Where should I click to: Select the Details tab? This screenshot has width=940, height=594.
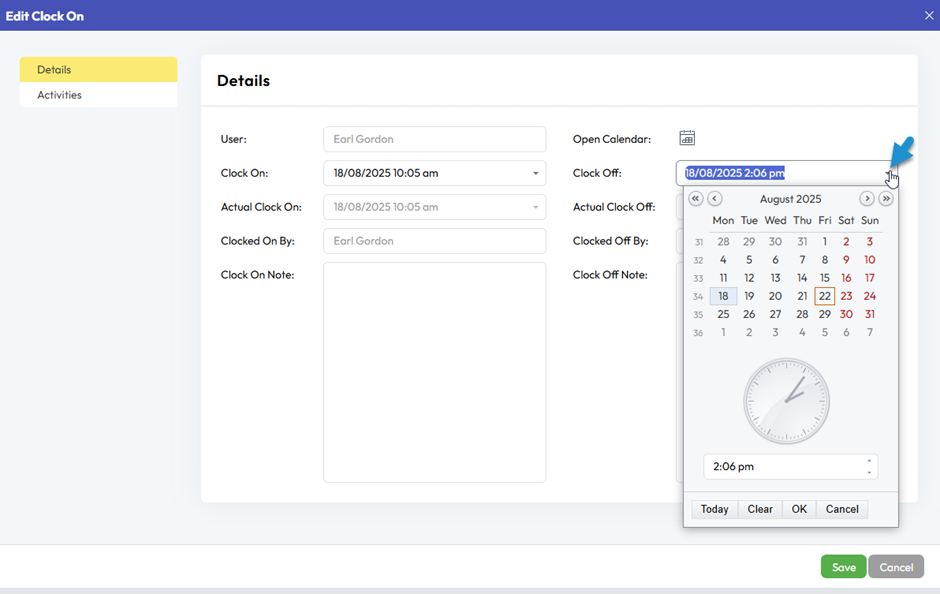coord(98,70)
